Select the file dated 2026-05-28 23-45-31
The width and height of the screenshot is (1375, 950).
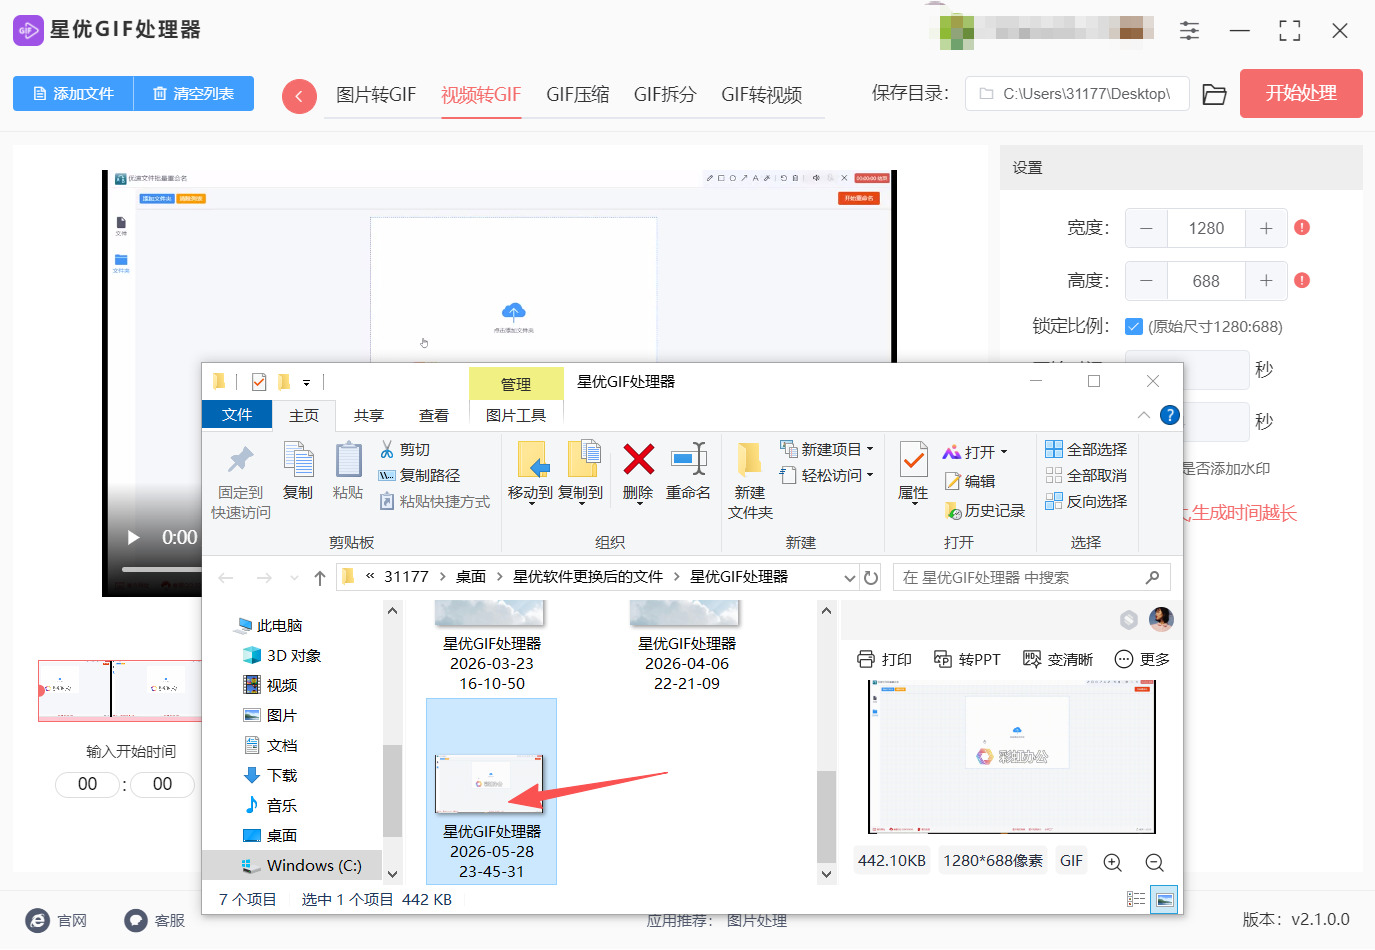(x=491, y=792)
